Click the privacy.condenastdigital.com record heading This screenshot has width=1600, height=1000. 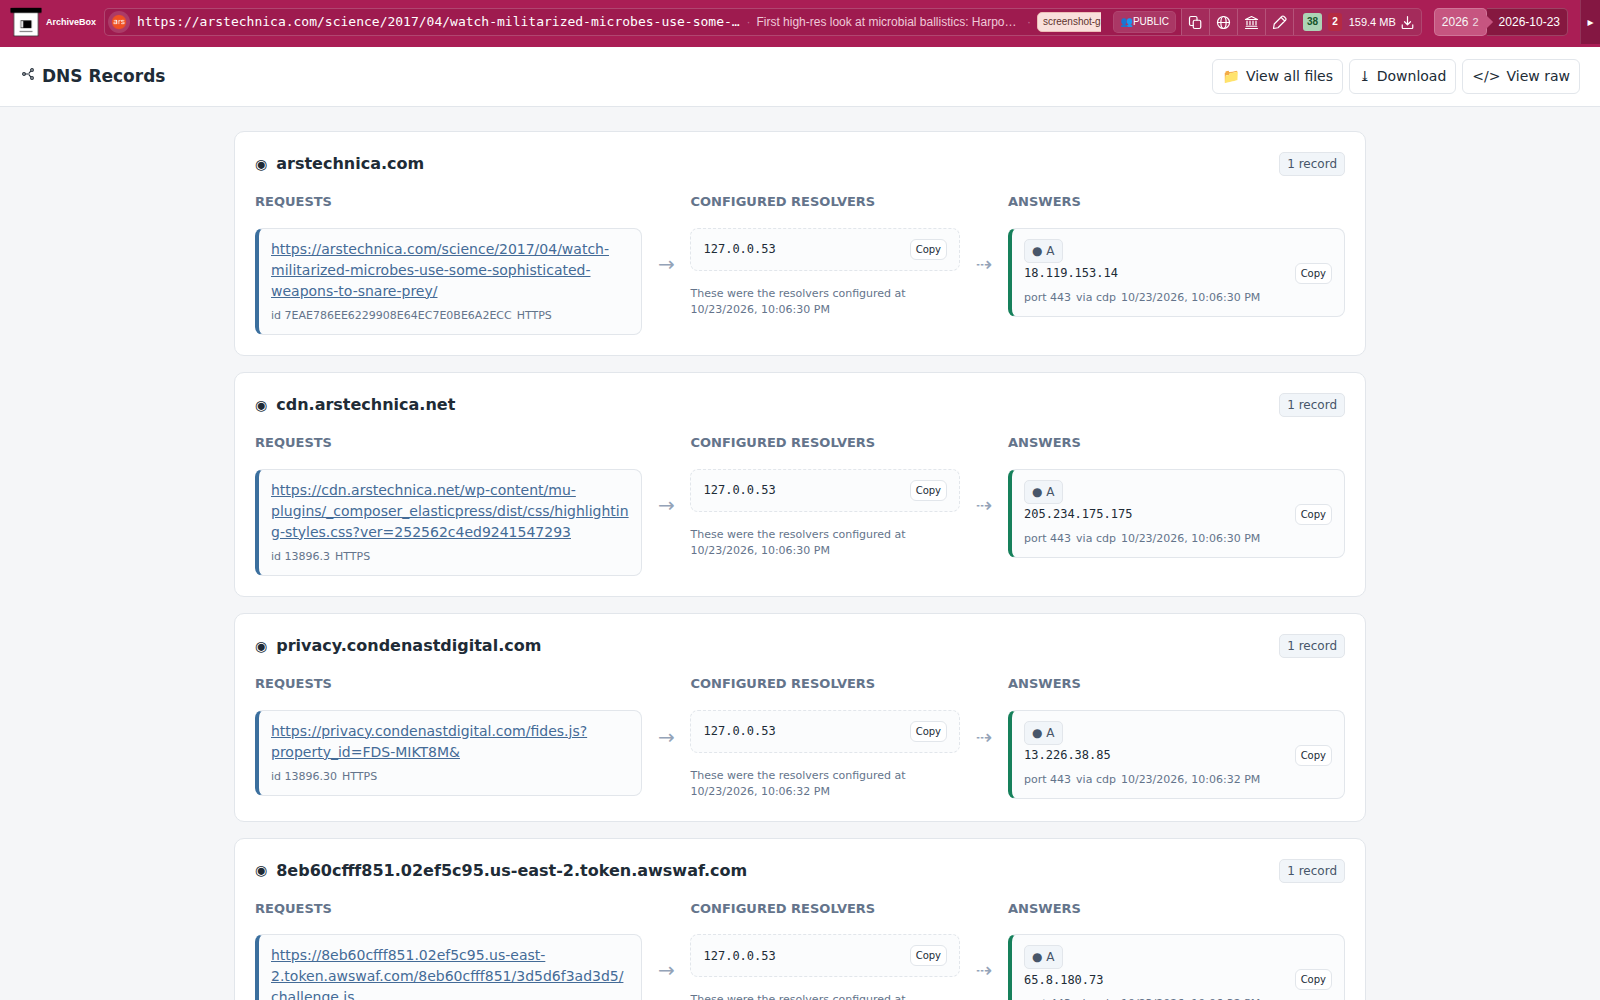pos(408,646)
